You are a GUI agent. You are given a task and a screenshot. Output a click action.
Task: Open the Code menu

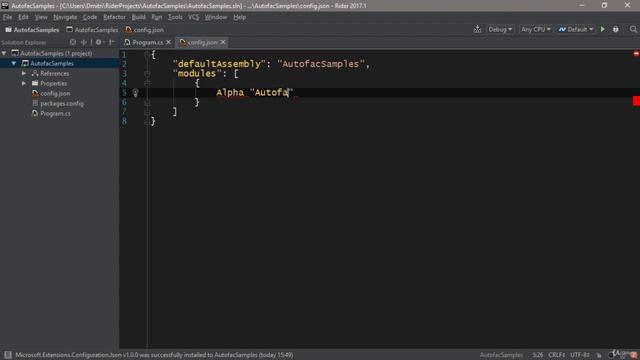coord(90,17)
